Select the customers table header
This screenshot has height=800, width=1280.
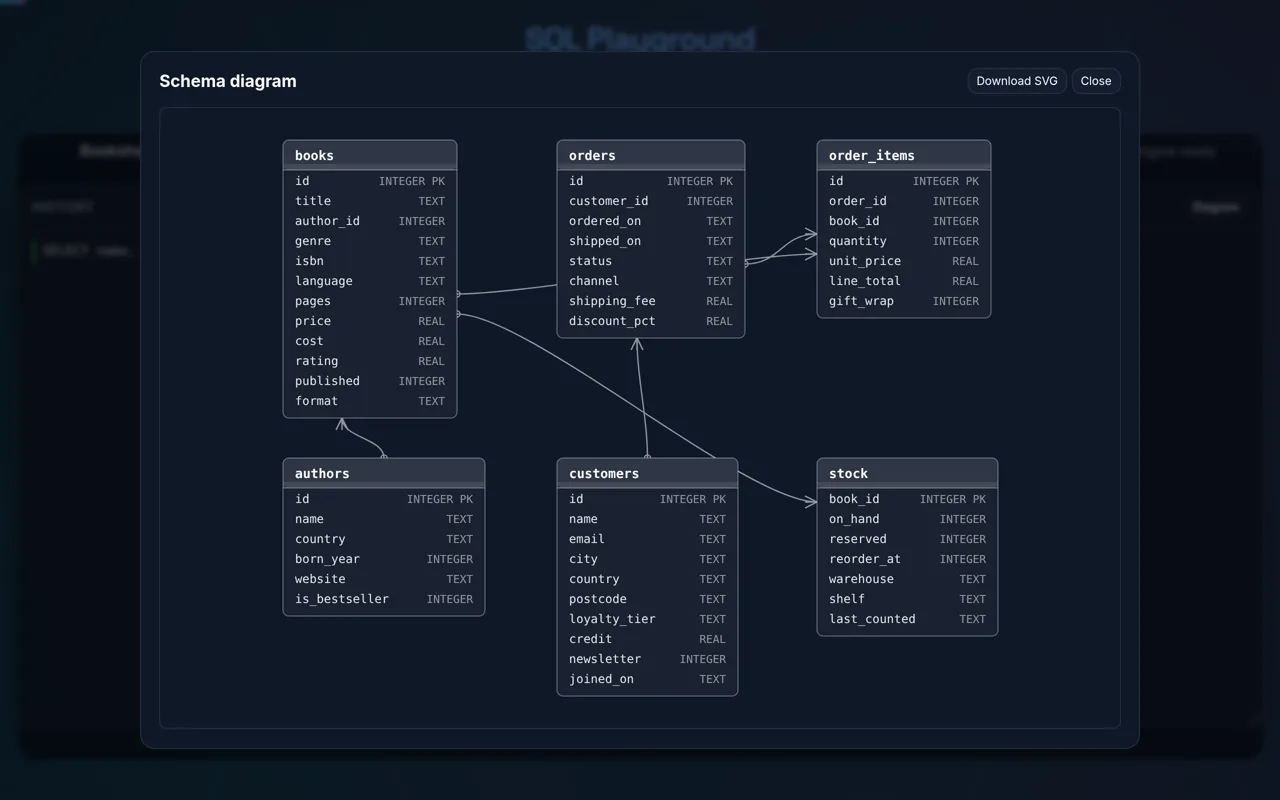(647, 473)
